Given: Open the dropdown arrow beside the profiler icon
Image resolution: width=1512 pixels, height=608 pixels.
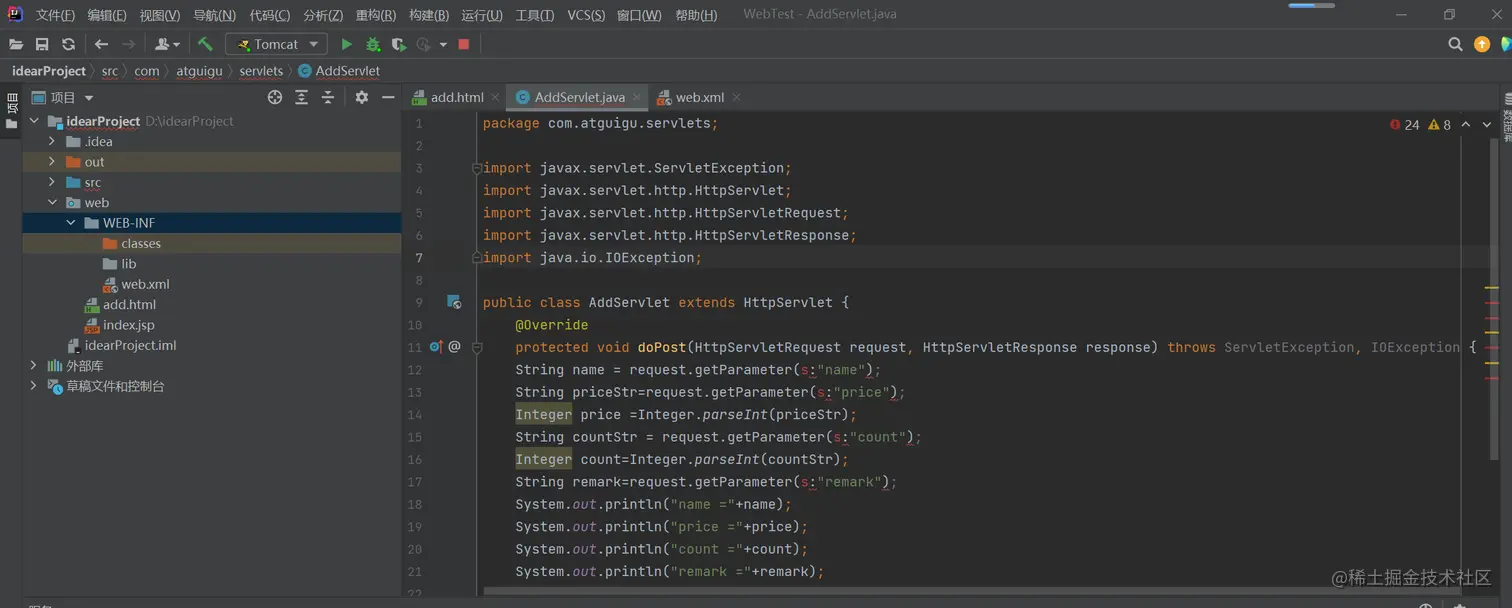Looking at the screenshot, I should click(443, 44).
